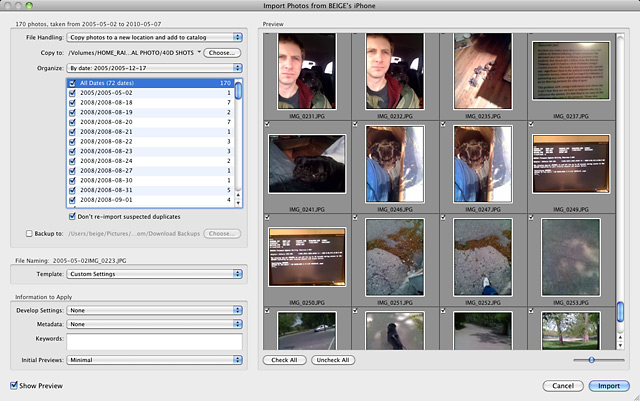Select the 2008/2008-08-31 date row
Screen dimensions: 640x401
(x=151, y=190)
